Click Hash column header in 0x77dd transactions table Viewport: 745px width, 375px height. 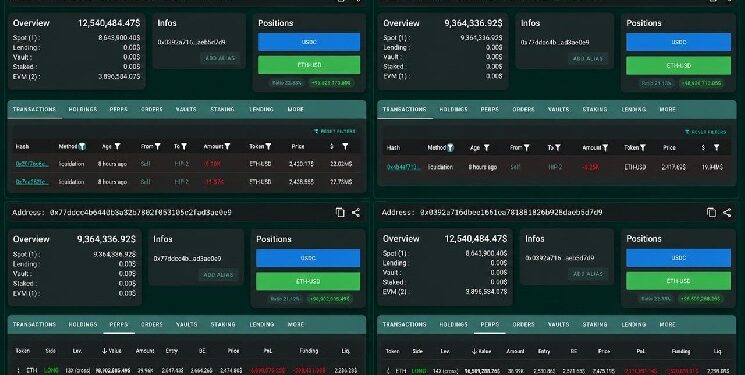393,148
